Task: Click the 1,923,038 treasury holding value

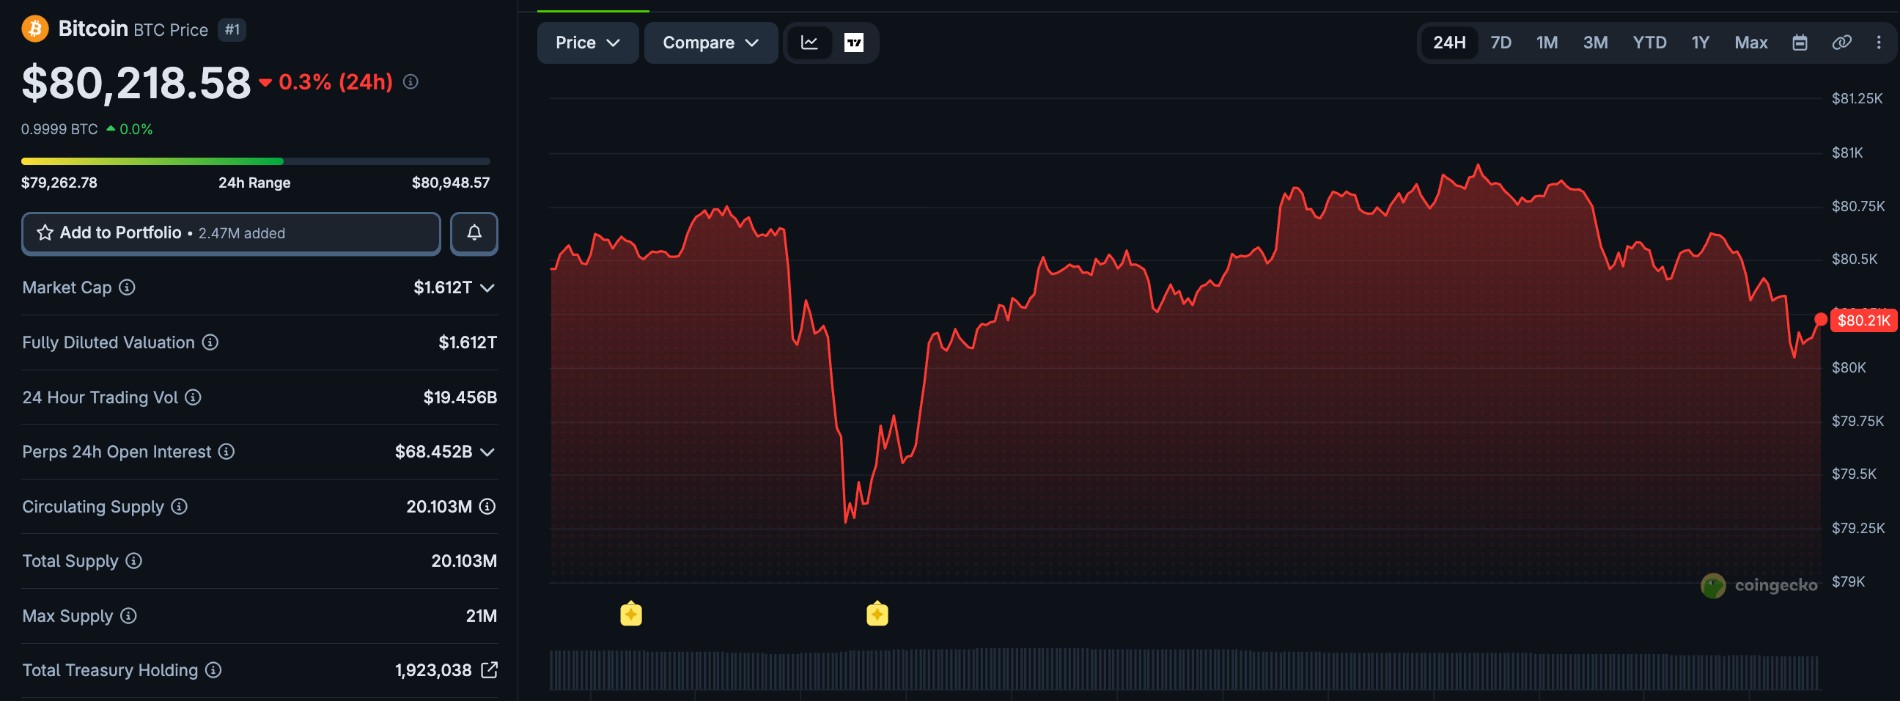Action: (x=433, y=670)
